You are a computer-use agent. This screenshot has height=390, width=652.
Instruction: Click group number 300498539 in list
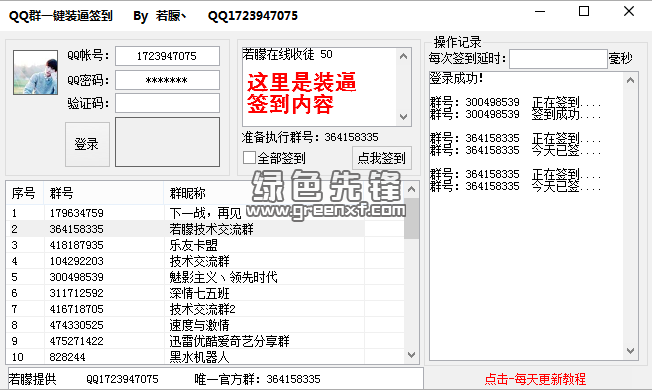tap(77, 277)
